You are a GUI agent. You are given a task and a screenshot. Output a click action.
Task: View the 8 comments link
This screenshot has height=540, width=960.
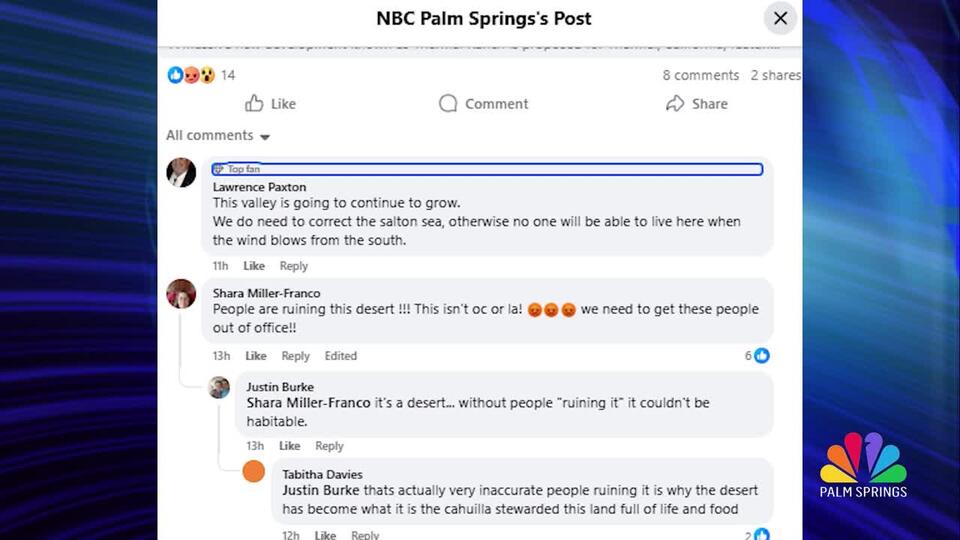(x=700, y=75)
